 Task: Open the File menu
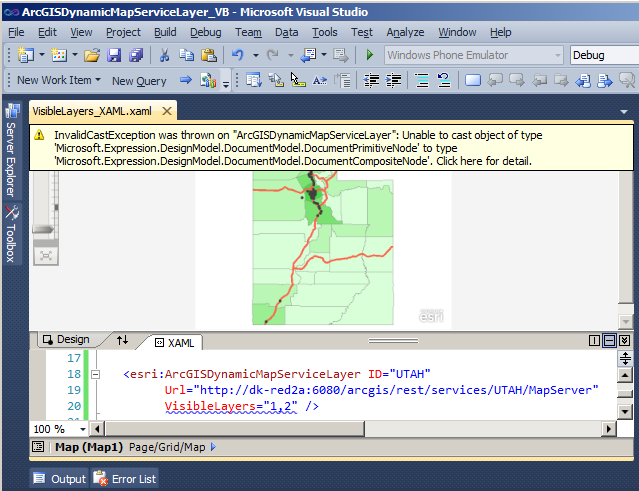[x=16, y=32]
